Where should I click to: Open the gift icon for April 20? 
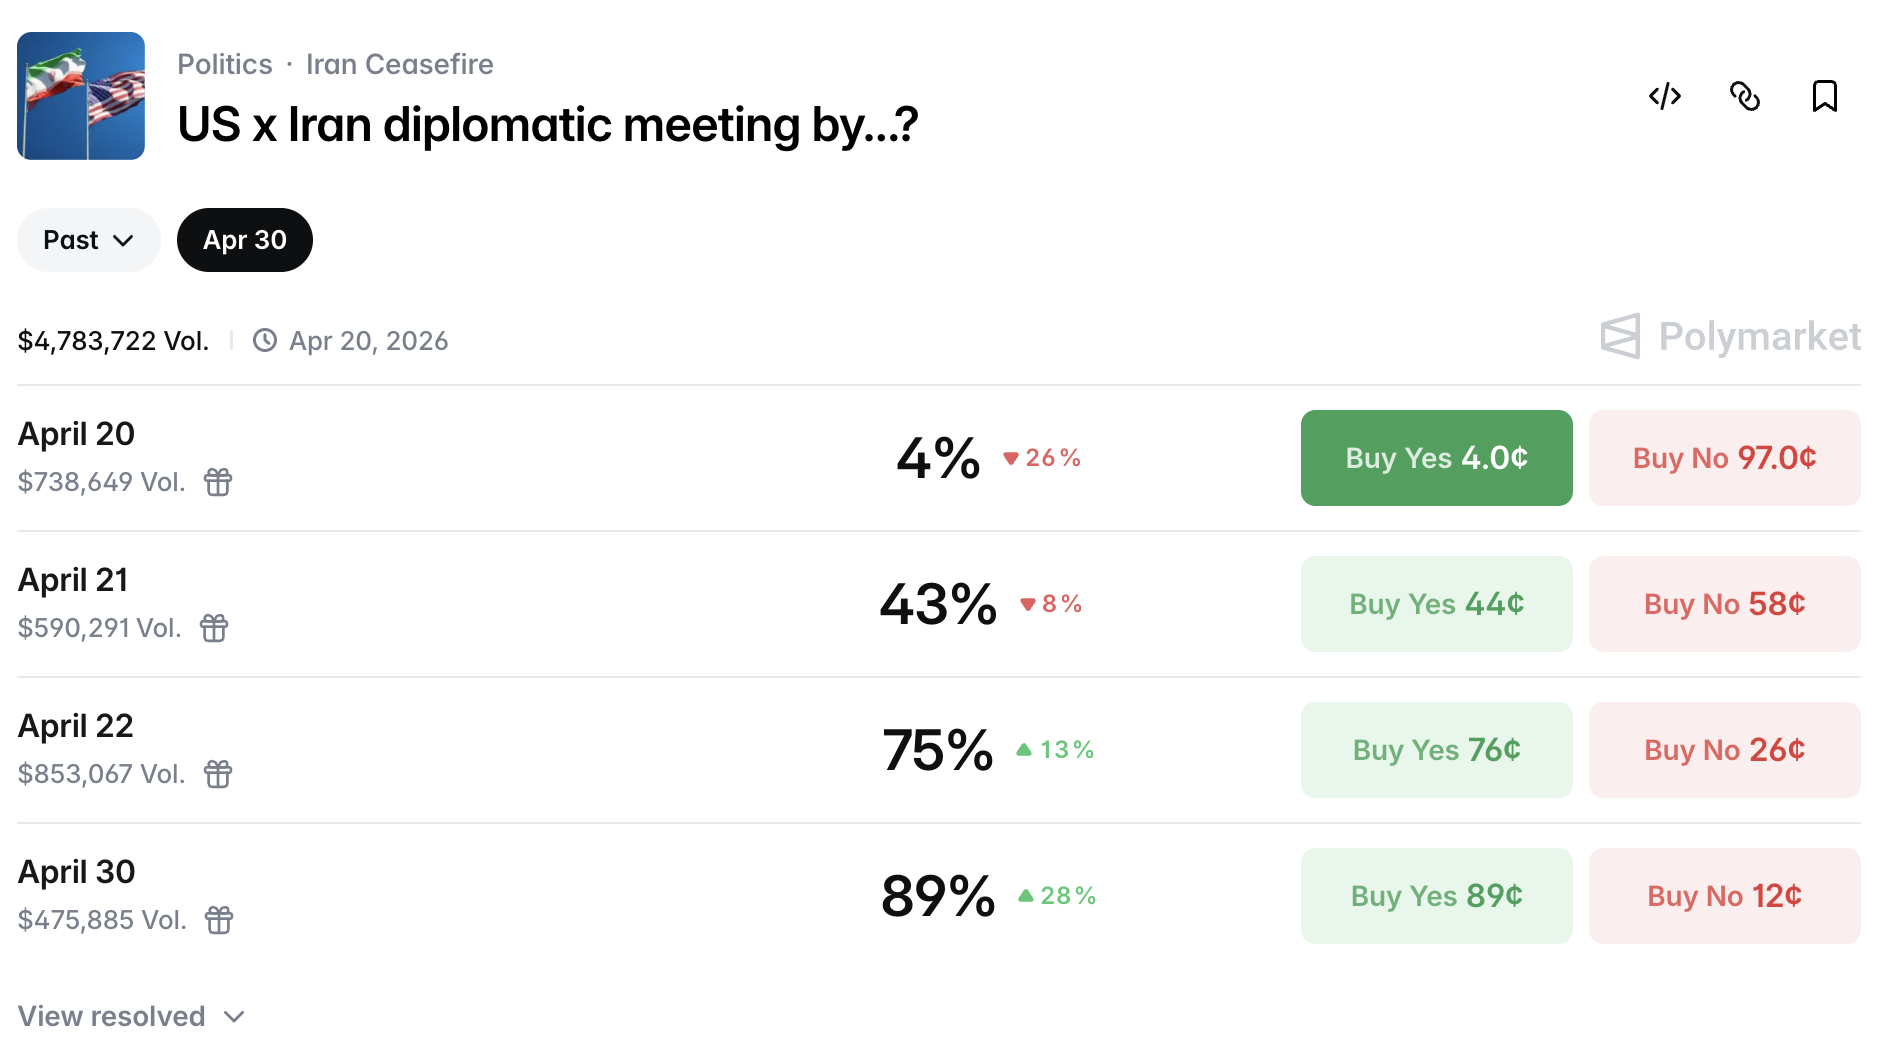[x=218, y=482]
